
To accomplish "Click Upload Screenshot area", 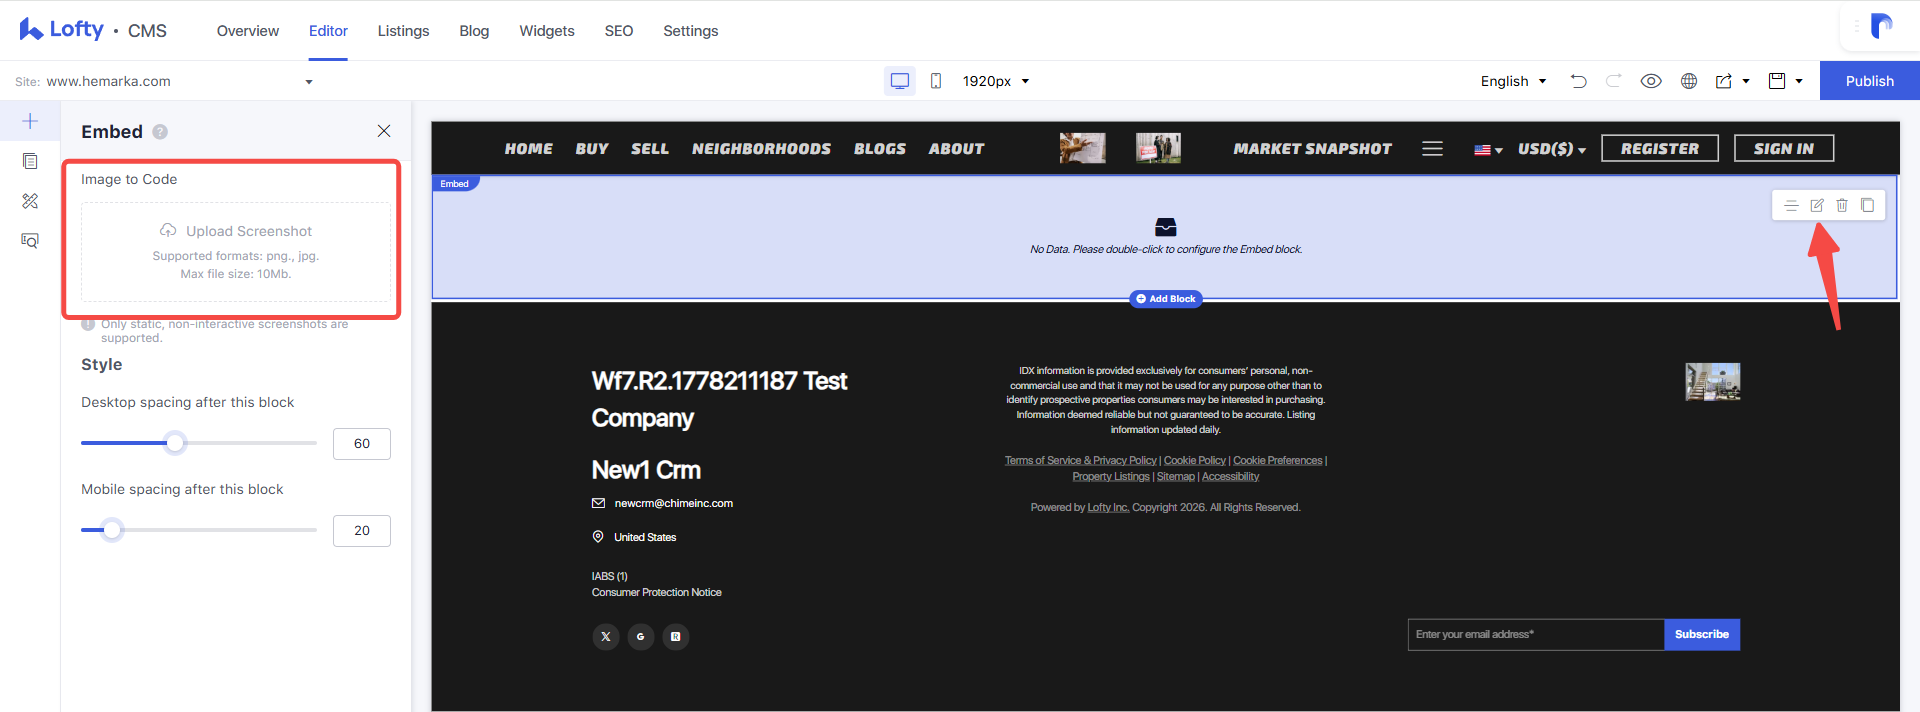I will (236, 252).
